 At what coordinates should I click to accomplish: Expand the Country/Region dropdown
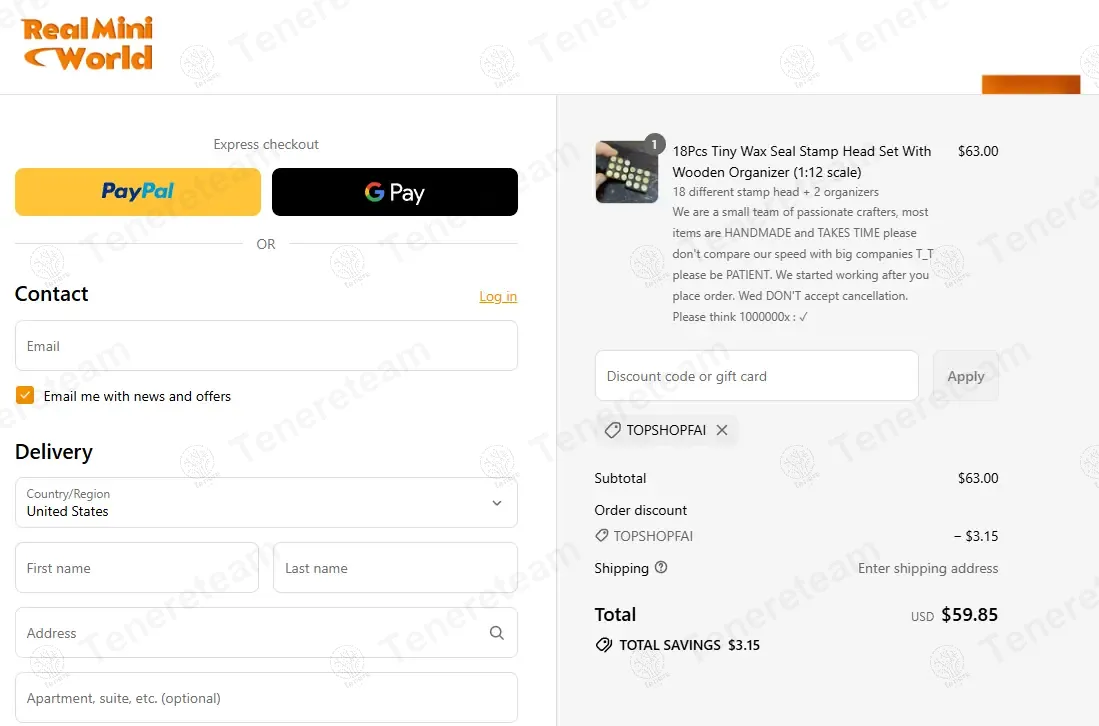click(266, 502)
